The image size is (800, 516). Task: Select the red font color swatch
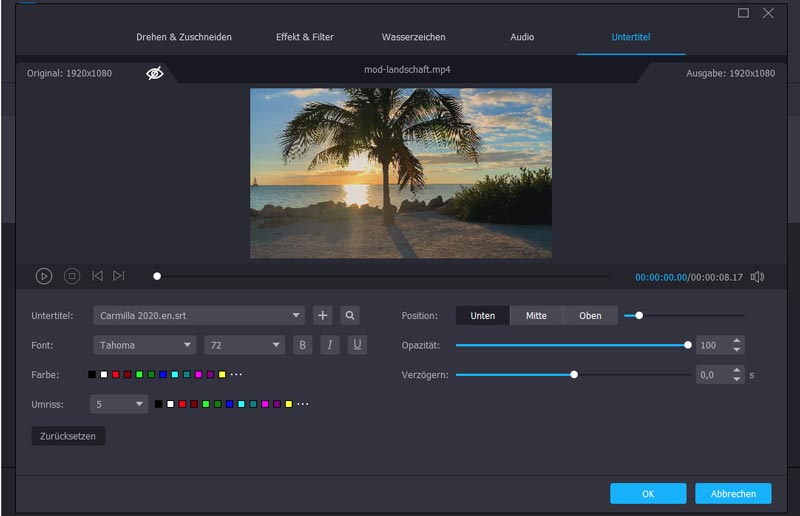116,374
